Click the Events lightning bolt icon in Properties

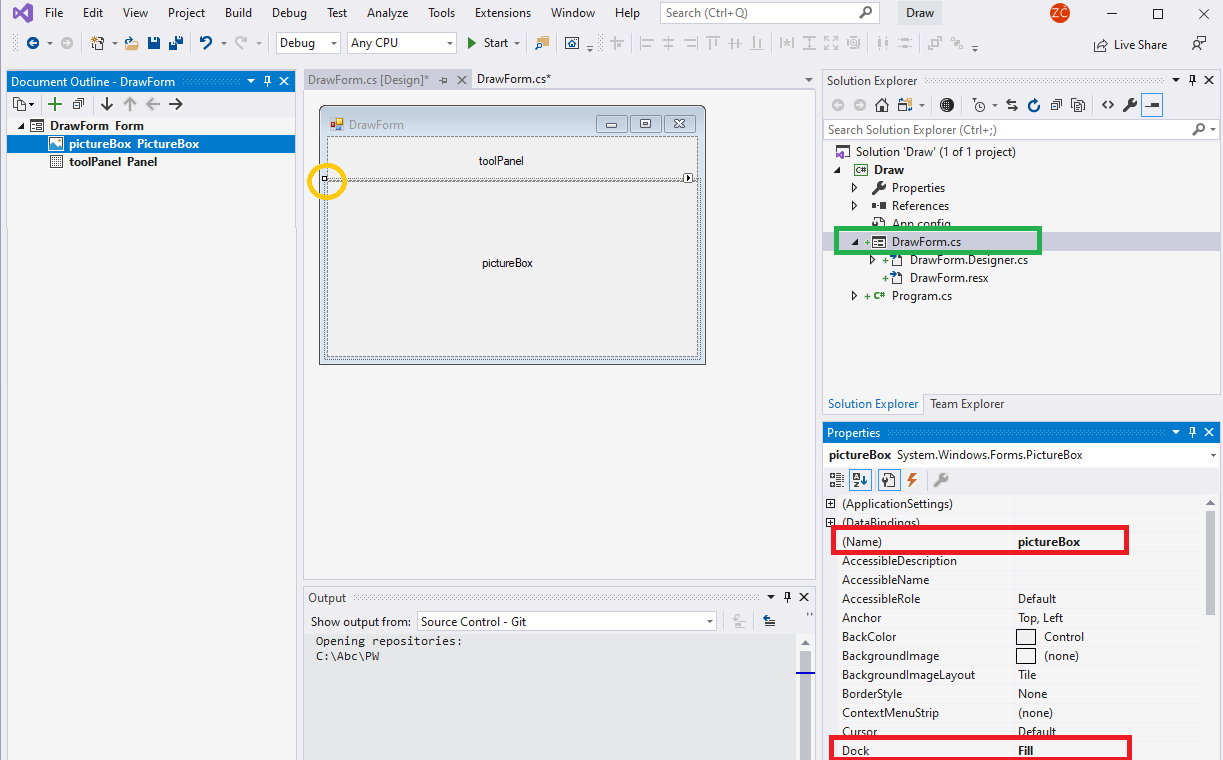coord(912,480)
